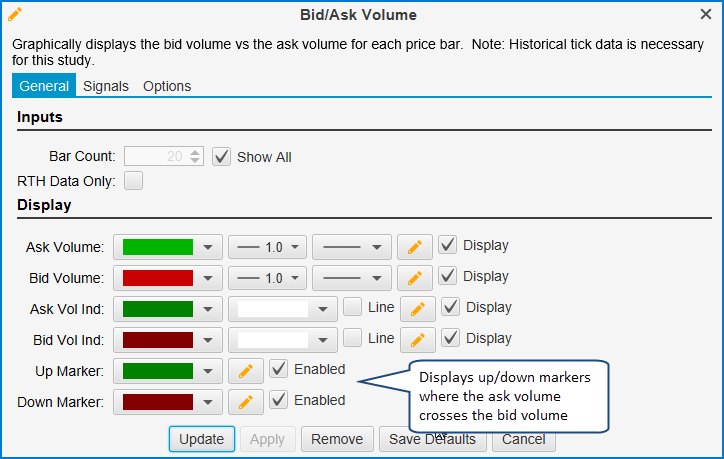Switch to the Signals tab
724x459 pixels.
(x=106, y=86)
